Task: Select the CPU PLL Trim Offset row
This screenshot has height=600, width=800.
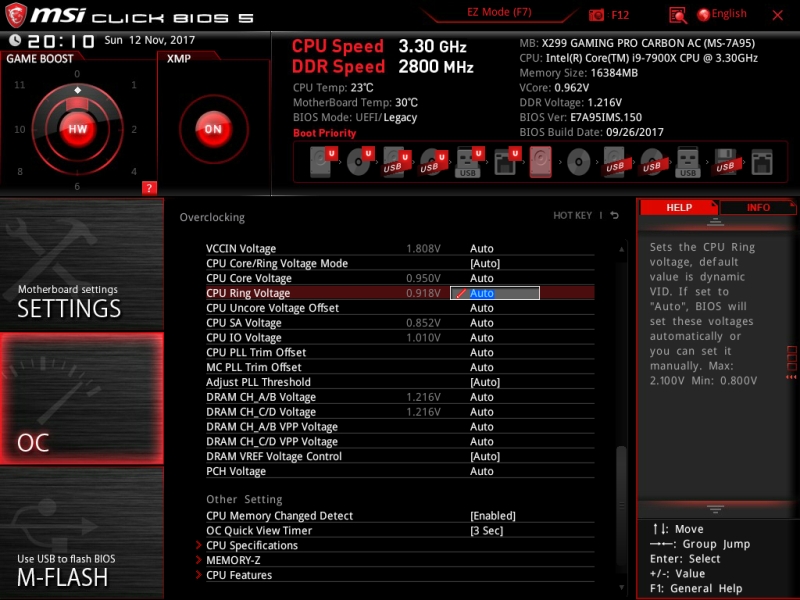Action: [x=400, y=353]
